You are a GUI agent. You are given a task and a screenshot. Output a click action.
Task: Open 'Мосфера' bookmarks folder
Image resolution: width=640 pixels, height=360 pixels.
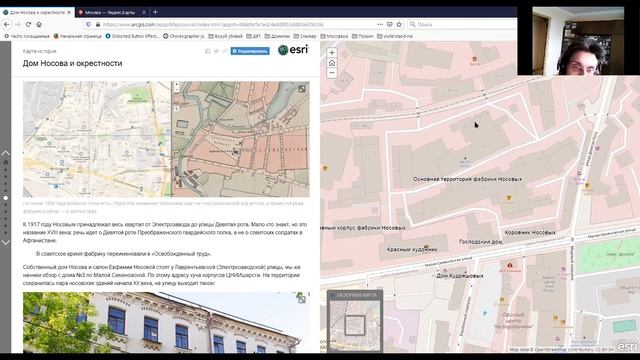(334, 36)
